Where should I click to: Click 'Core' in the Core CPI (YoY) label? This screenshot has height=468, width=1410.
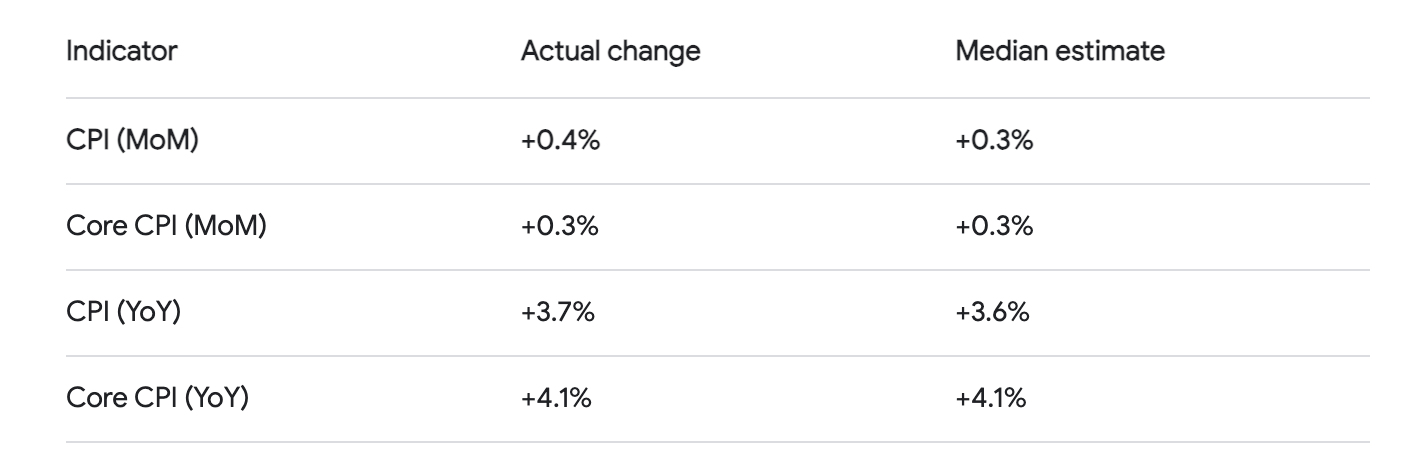click(x=91, y=399)
